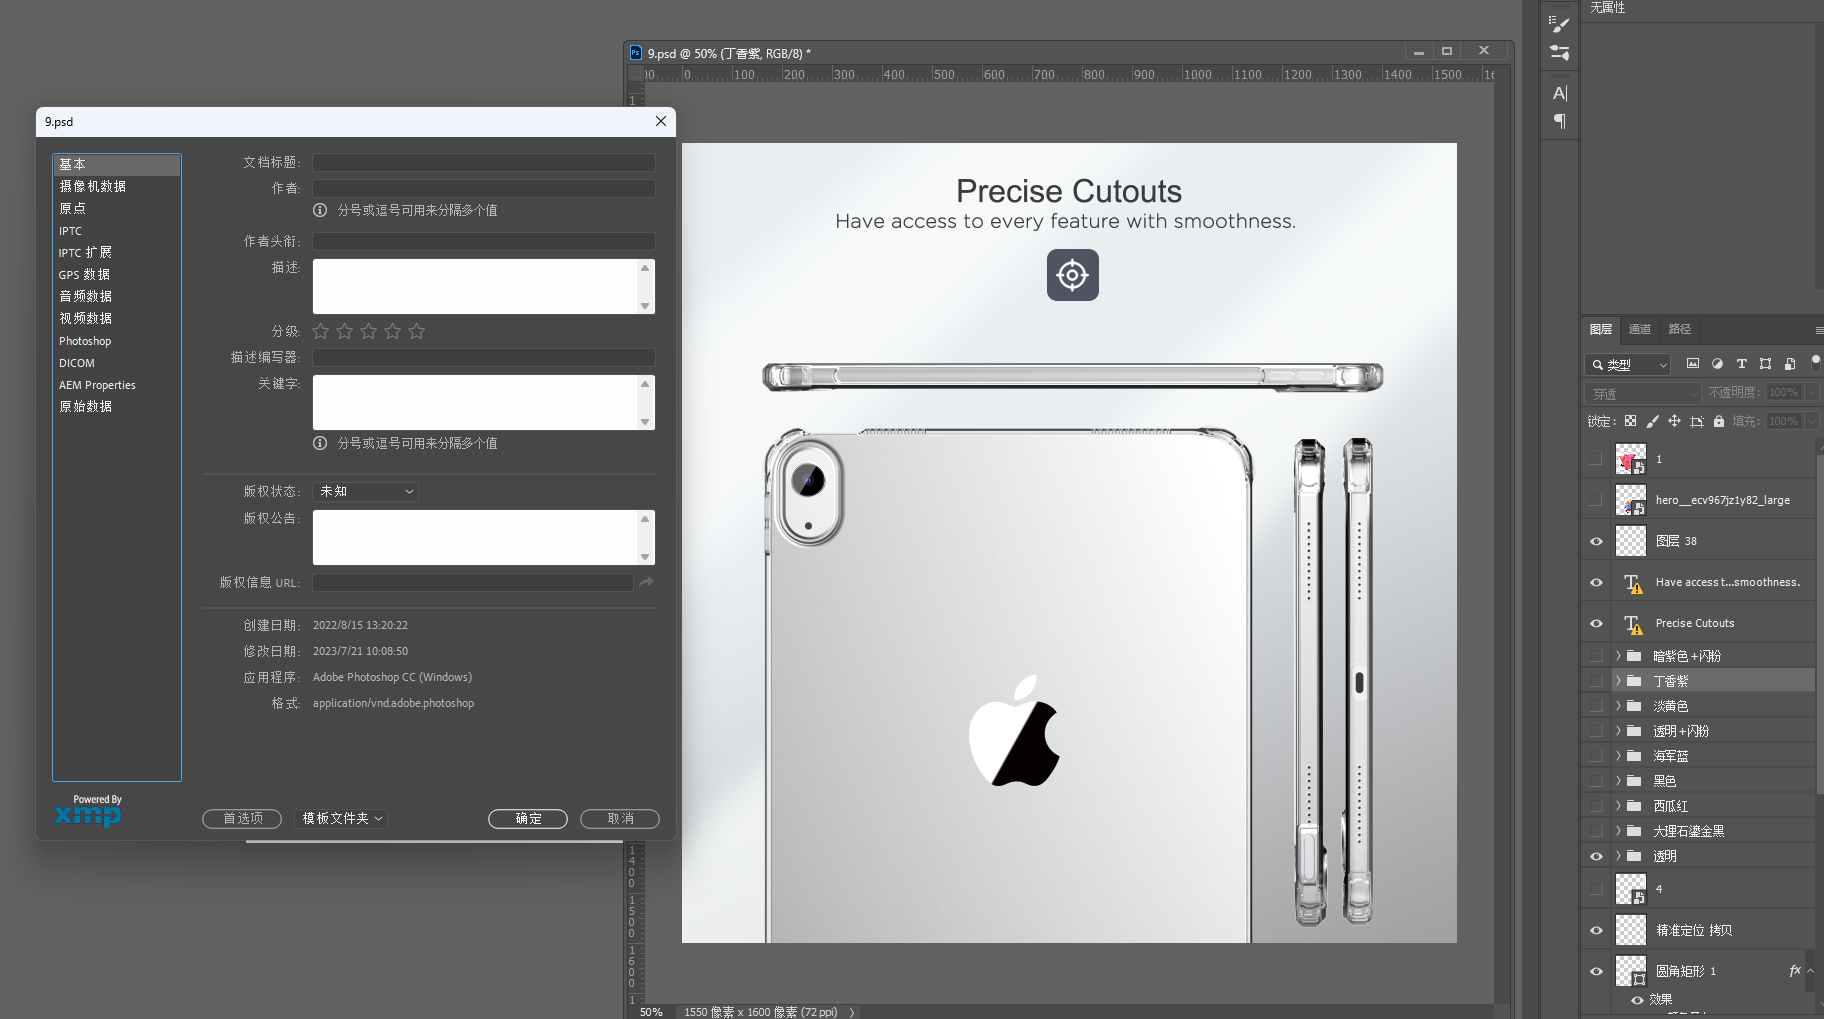Click the 取消 button

tap(620, 819)
